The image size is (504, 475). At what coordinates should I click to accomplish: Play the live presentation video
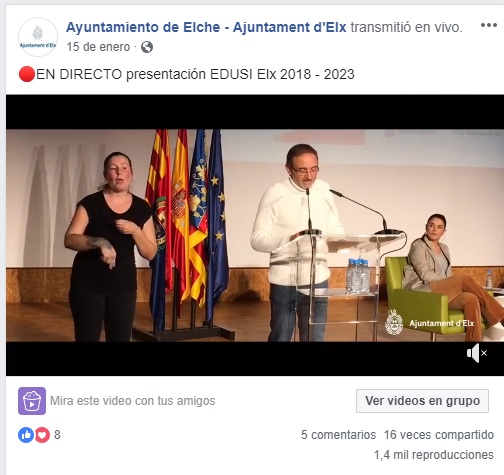click(255, 235)
